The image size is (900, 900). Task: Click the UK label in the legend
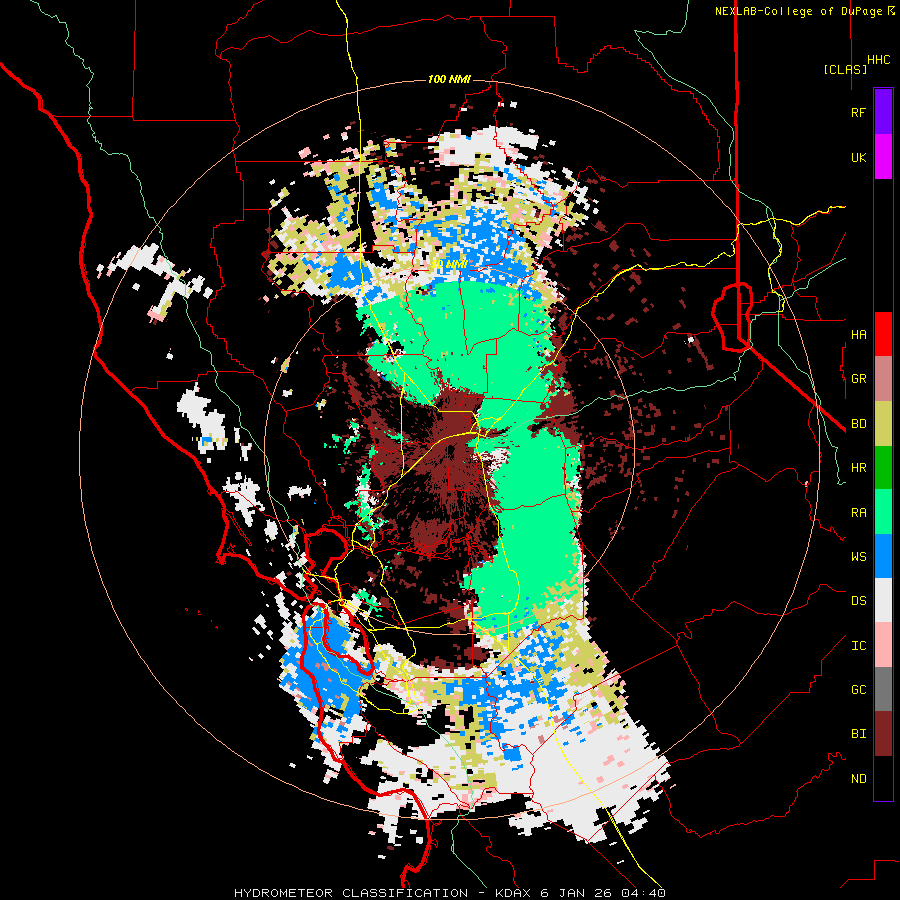858,157
